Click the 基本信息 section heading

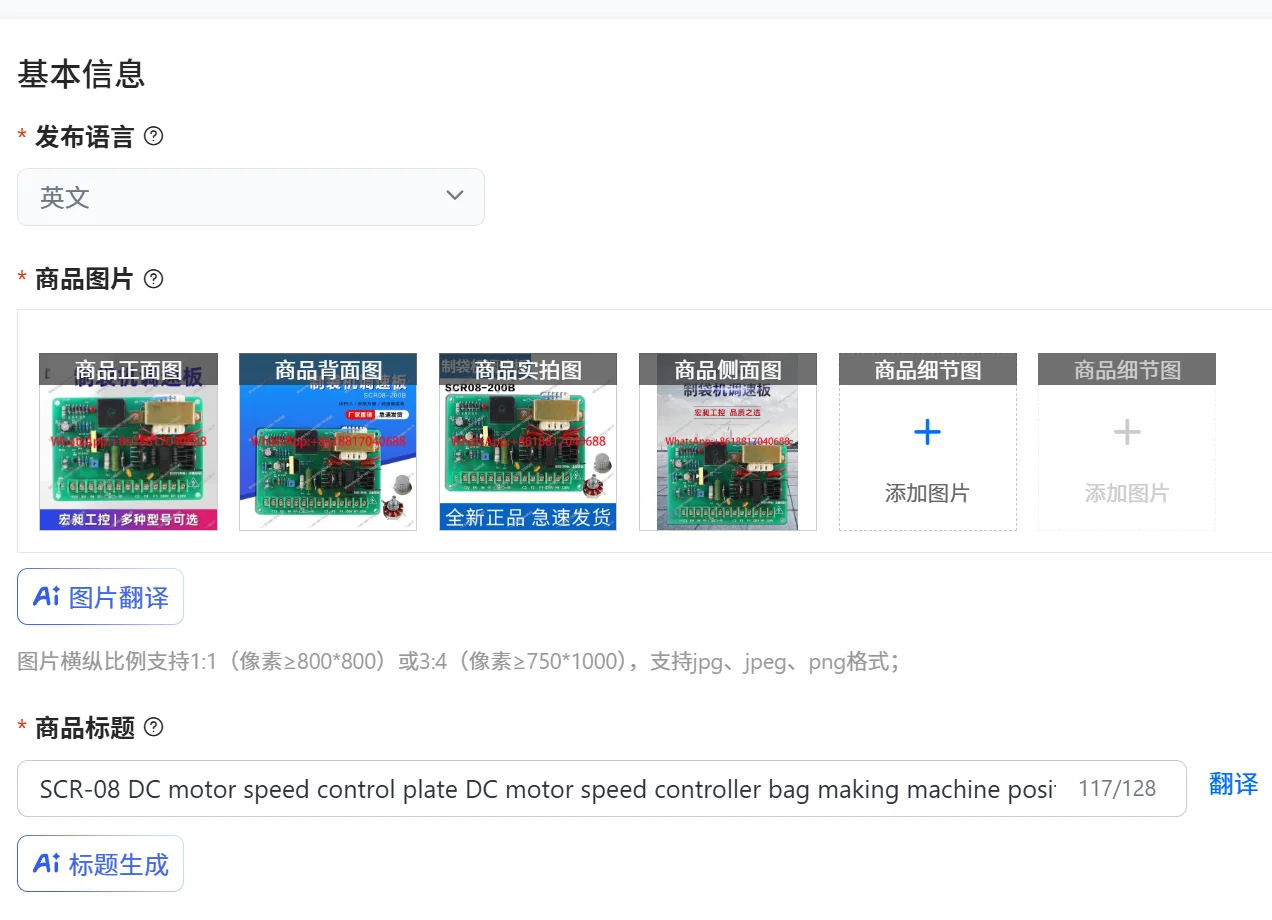click(x=81, y=74)
